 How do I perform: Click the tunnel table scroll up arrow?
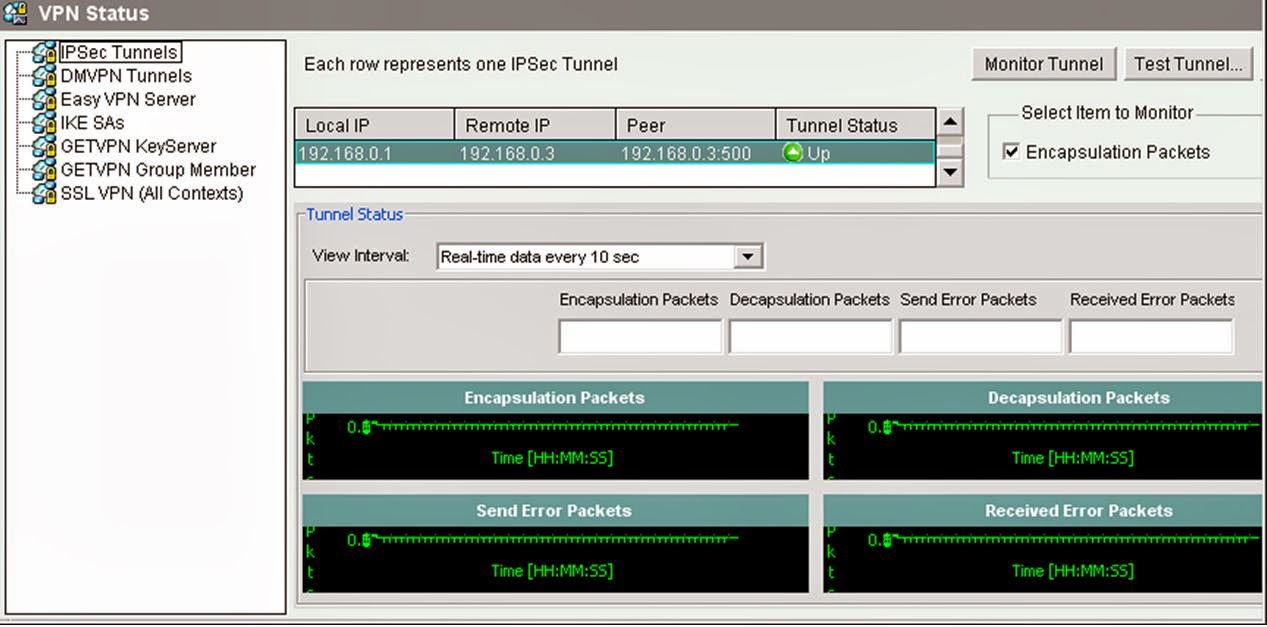(951, 122)
